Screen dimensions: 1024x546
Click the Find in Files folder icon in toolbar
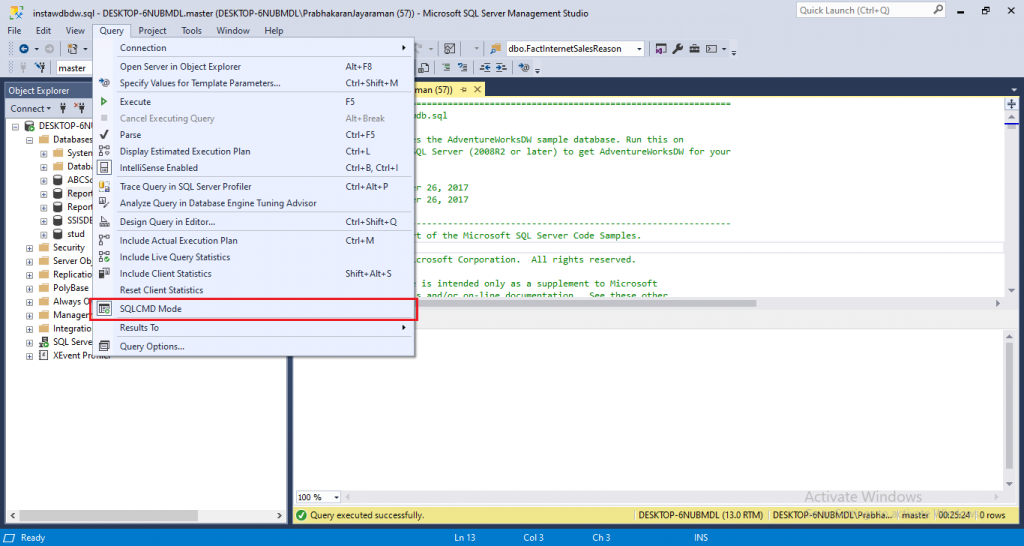click(496, 48)
